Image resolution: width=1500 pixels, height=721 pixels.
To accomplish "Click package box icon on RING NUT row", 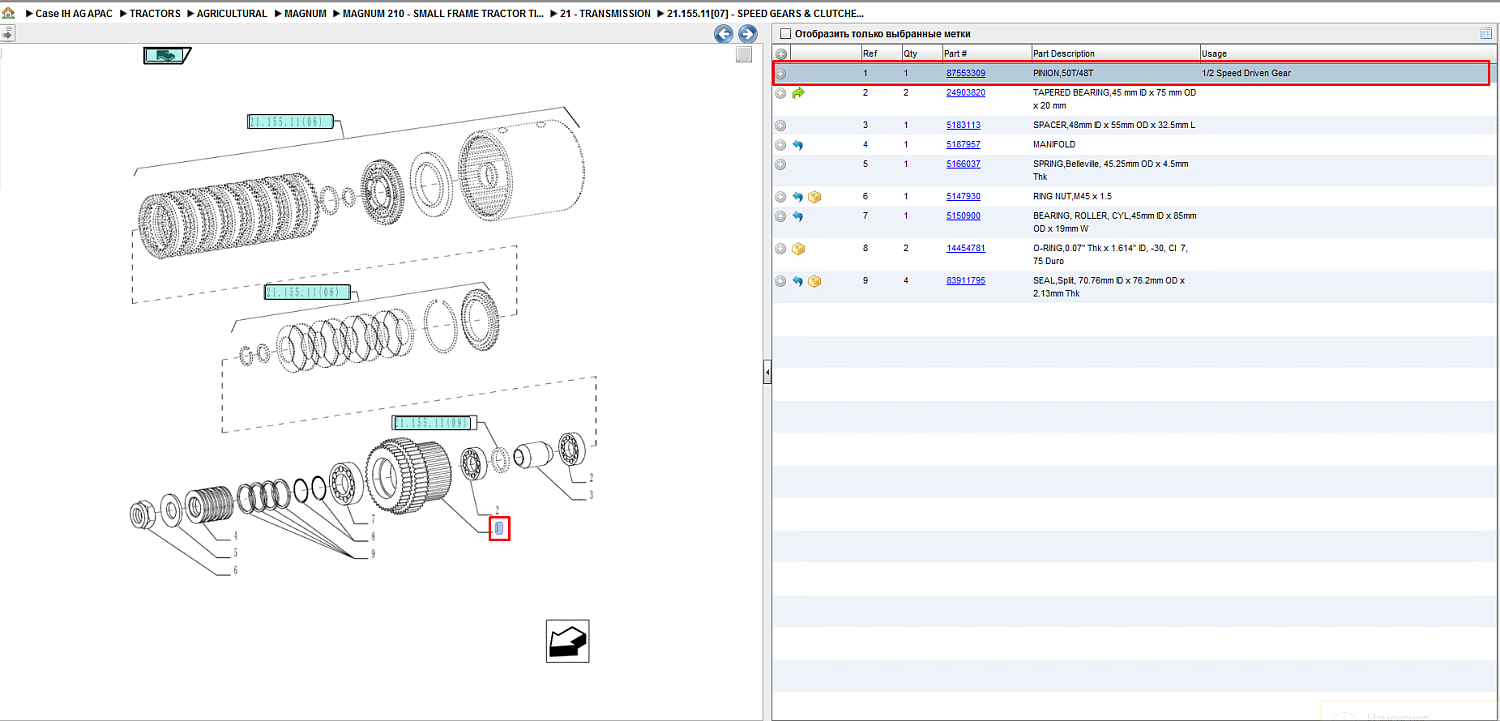I will [814, 197].
